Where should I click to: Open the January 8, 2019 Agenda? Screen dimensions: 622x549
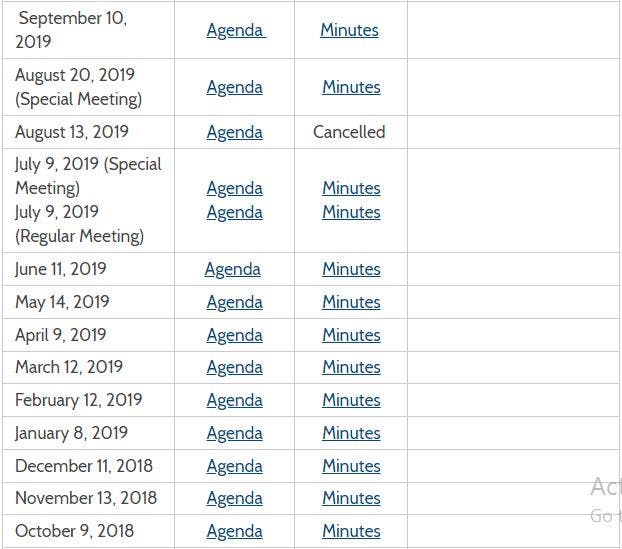pos(234,433)
